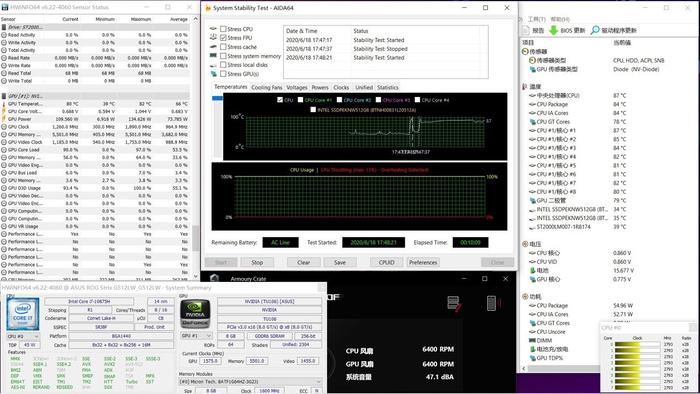Click the Armoury Crate logo in title bar
The image size is (700, 394).
tap(214, 278)
